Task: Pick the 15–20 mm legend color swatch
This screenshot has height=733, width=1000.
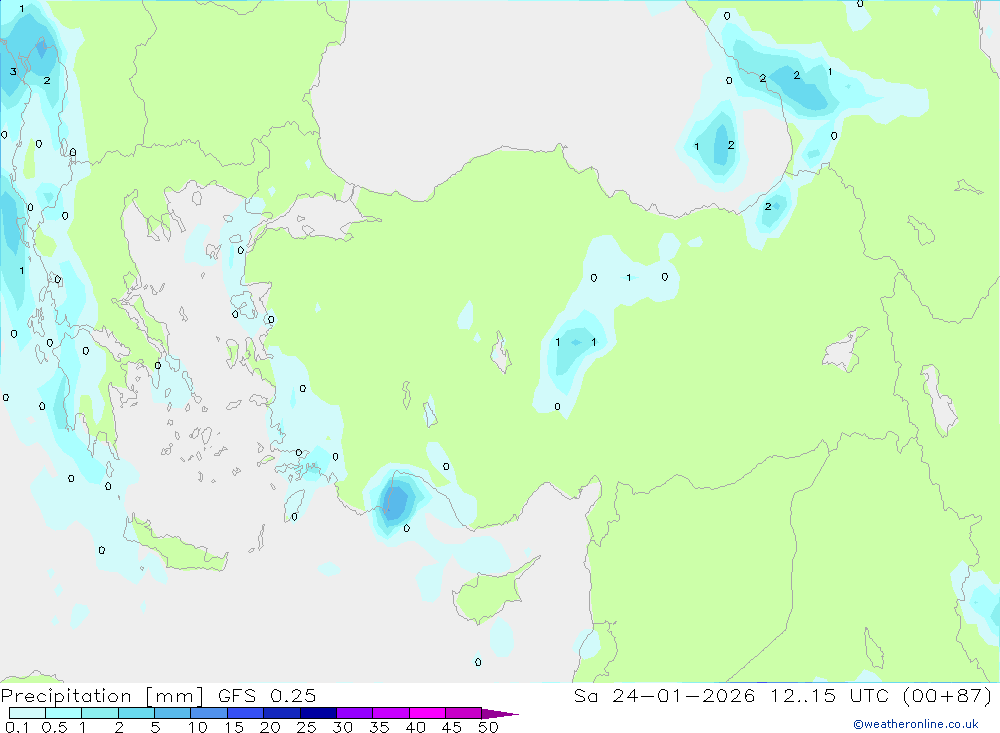Action: 245,713
